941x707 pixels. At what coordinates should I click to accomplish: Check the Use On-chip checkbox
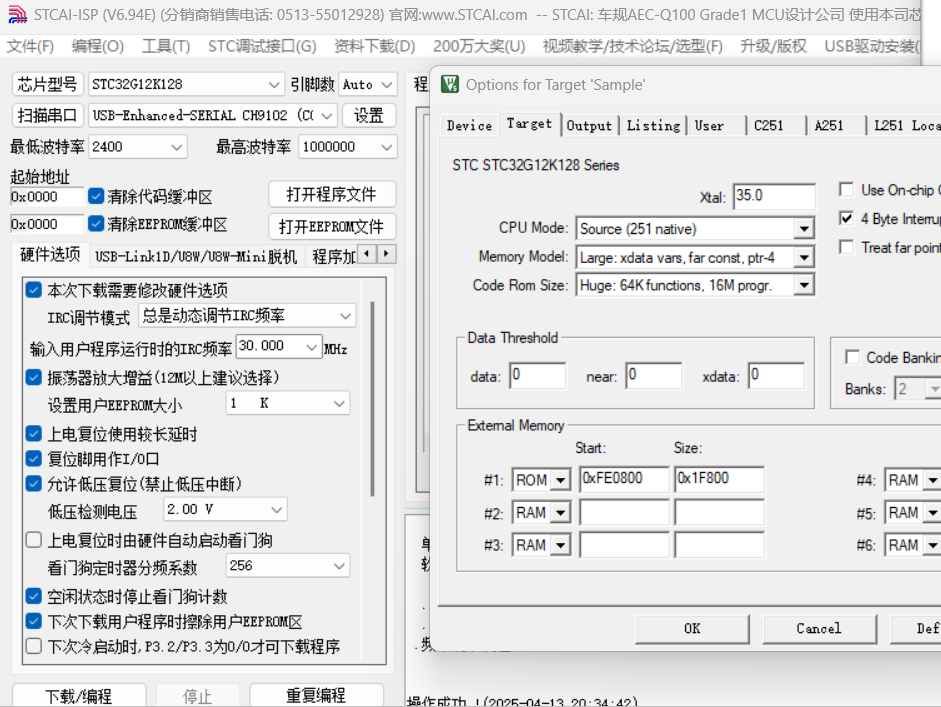coord(846,190)
